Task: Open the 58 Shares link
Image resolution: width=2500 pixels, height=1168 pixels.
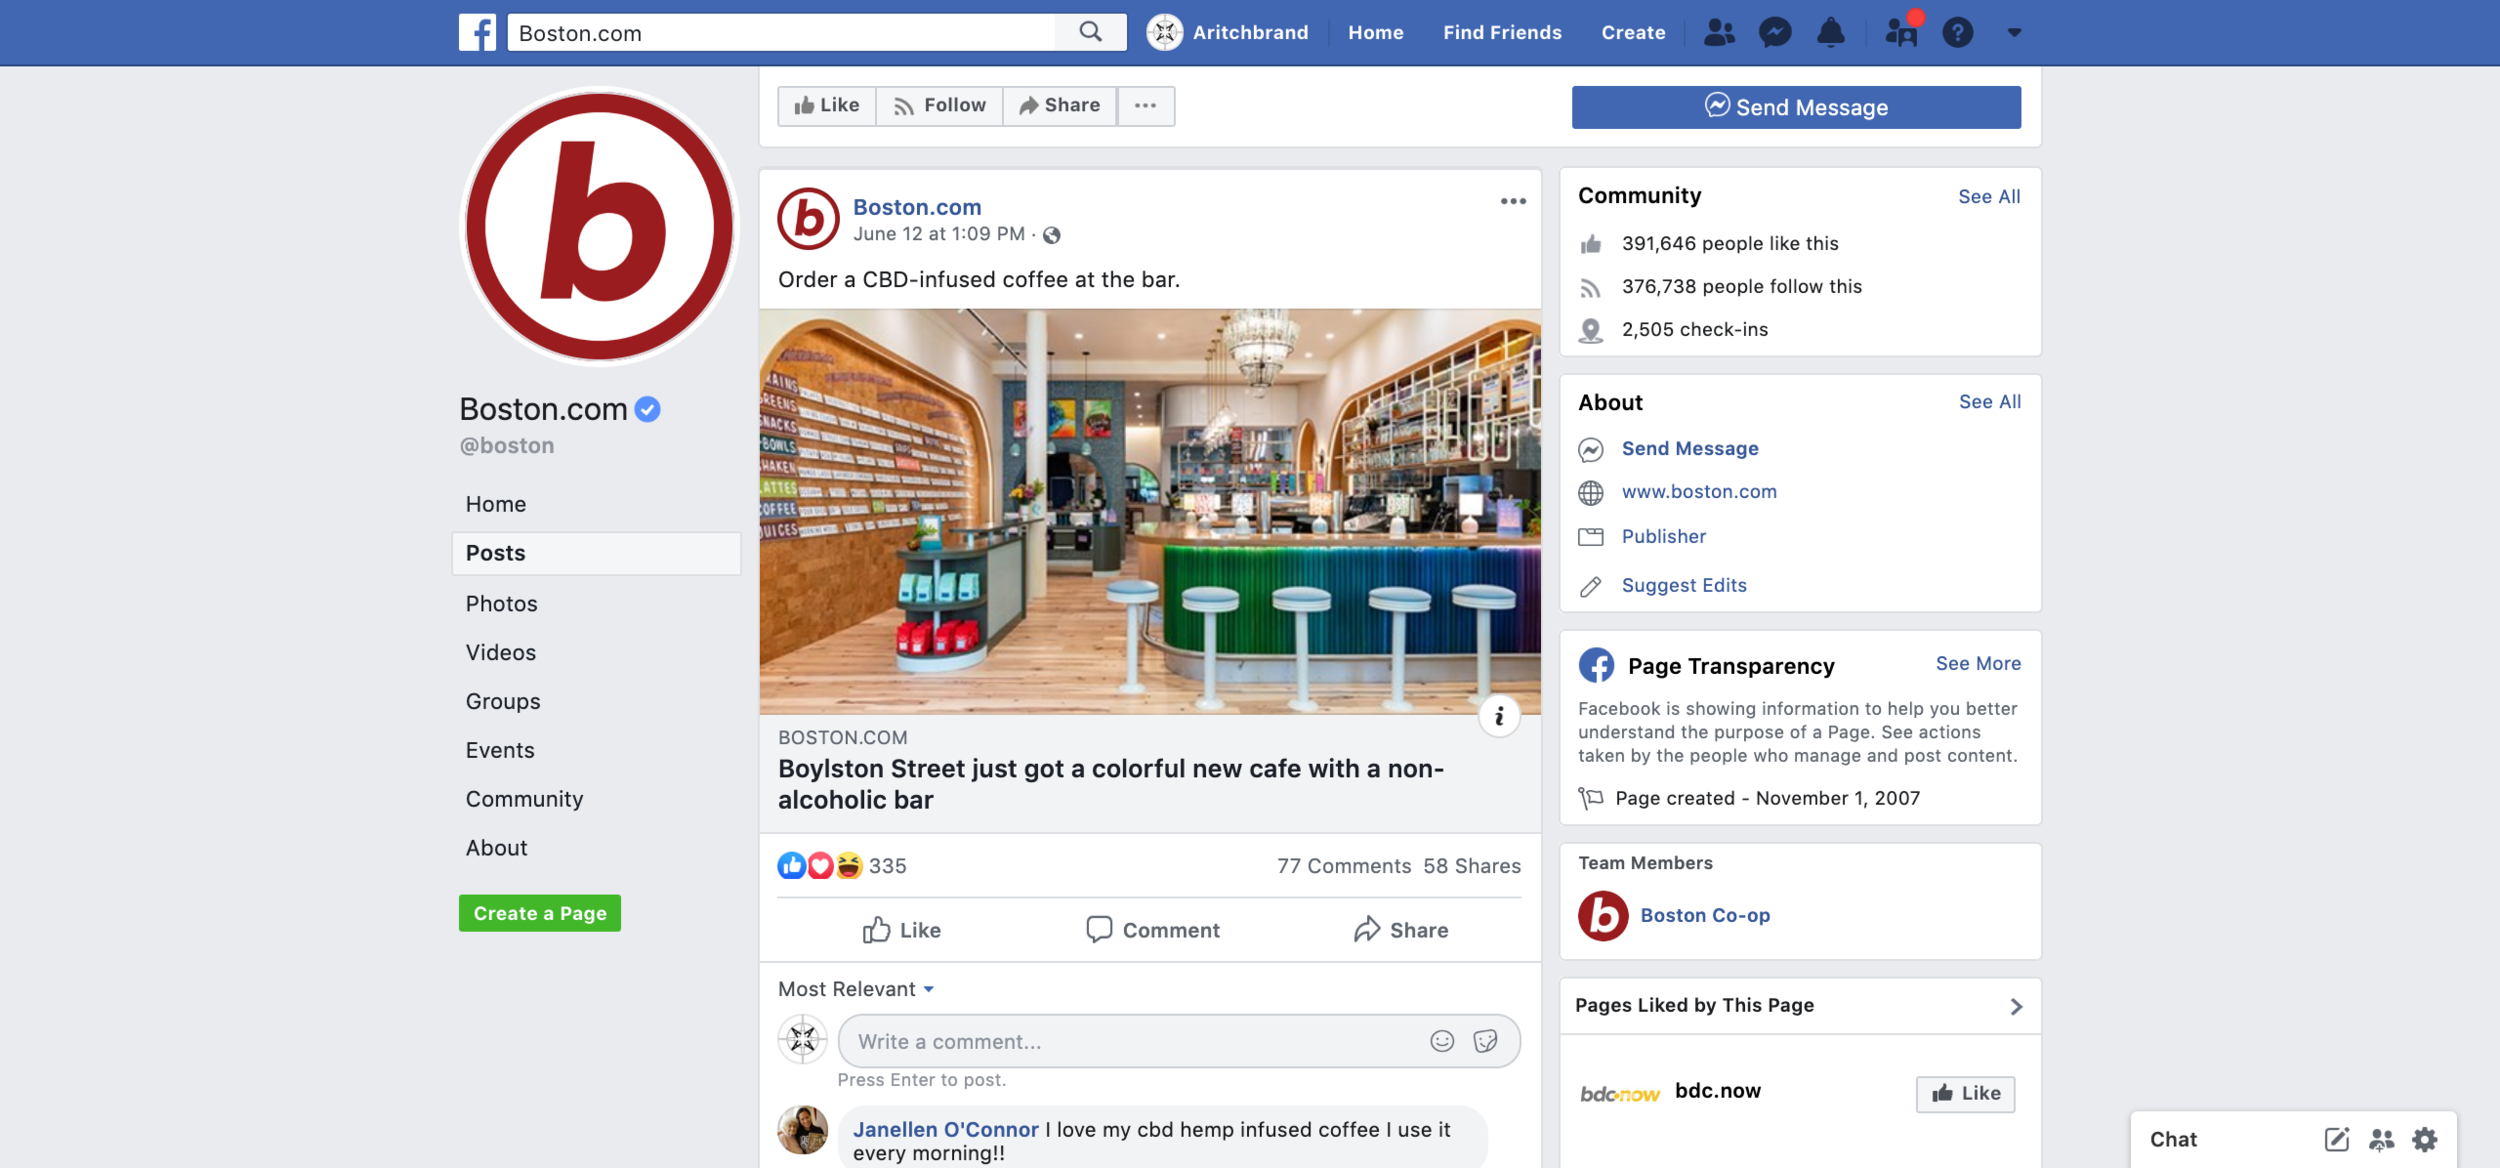Action: (x=1472, y=866)
